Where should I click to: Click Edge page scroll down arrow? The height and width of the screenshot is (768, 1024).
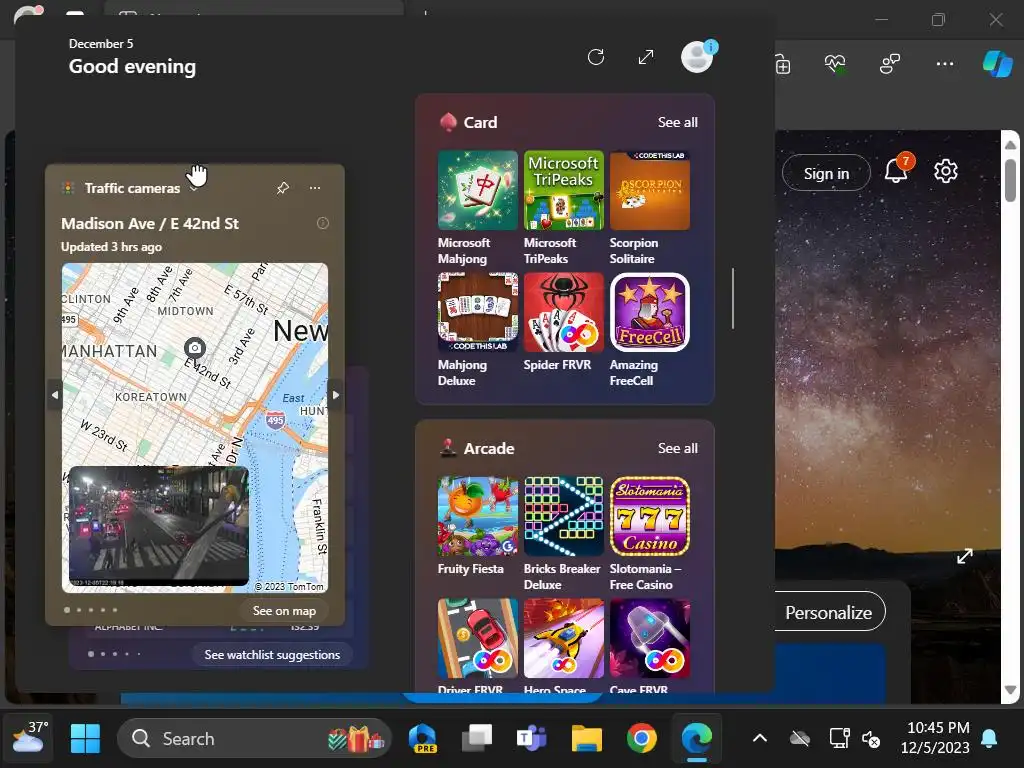(x=1010, y=690)
